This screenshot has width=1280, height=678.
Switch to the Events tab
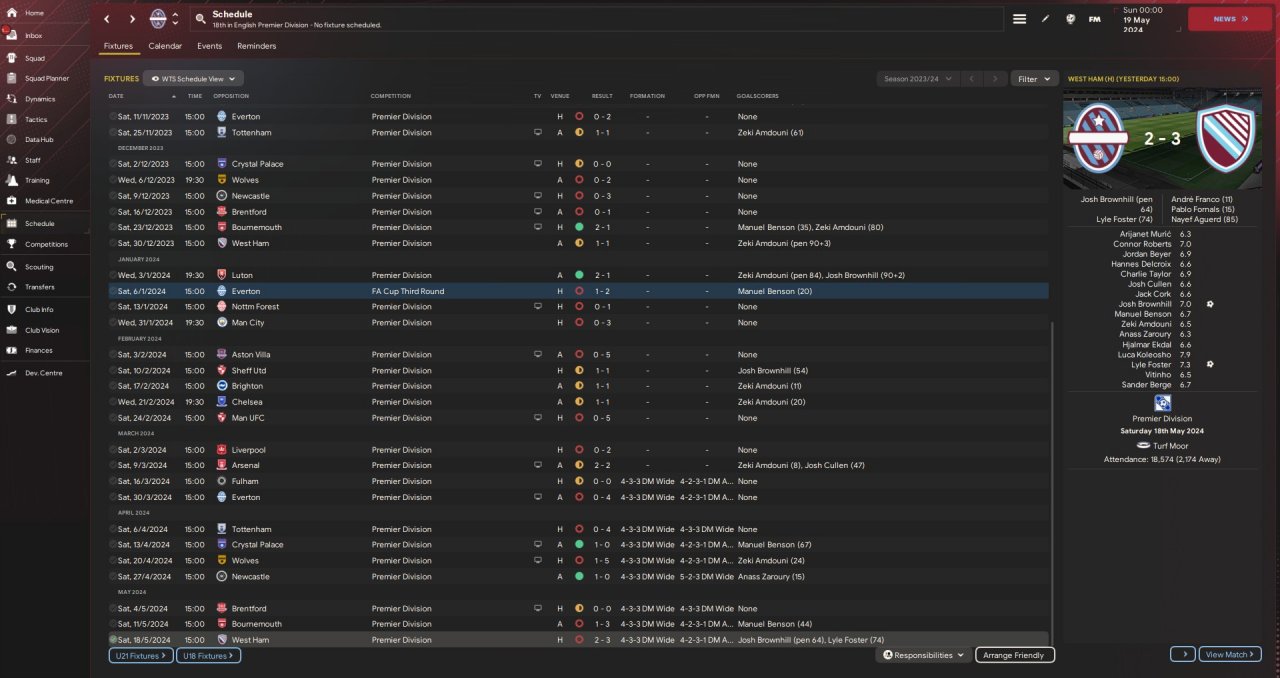(210, 46)
